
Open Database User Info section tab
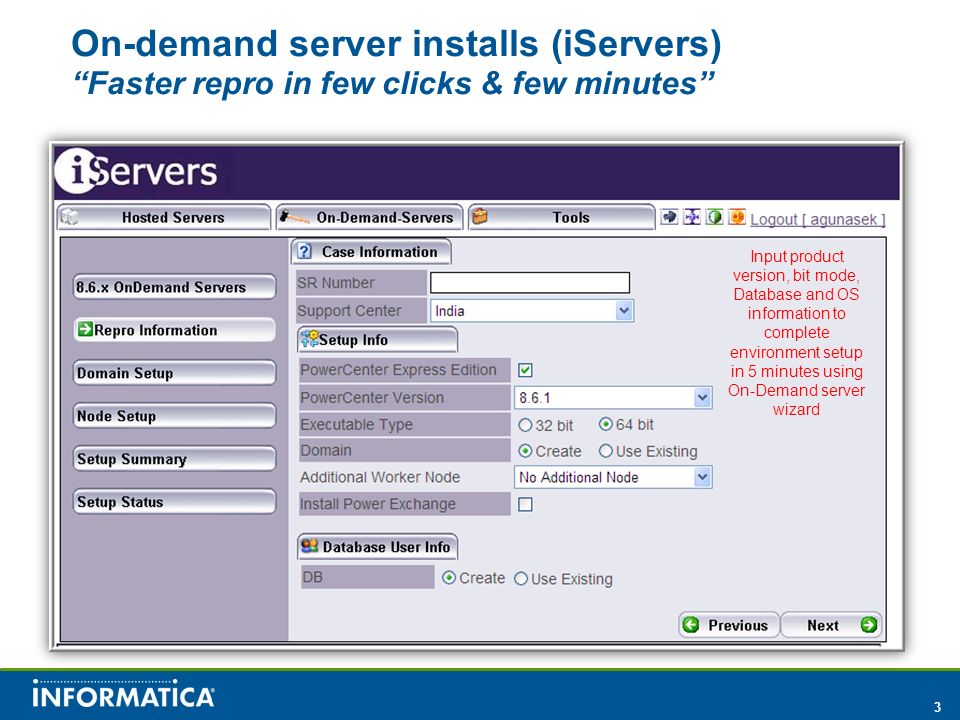point(378,546)
